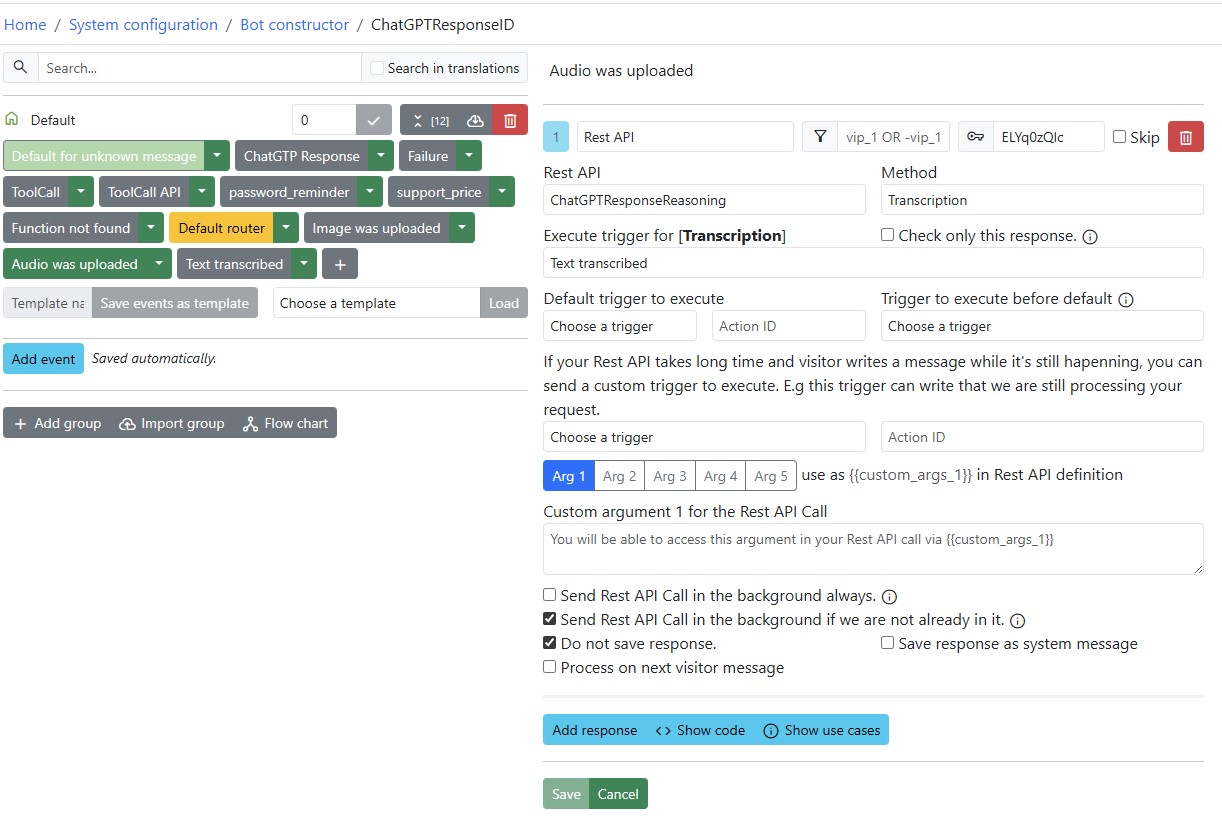
Task: Open dropdown arrow of Image was uploaded
Action: [x=462, y=228]
